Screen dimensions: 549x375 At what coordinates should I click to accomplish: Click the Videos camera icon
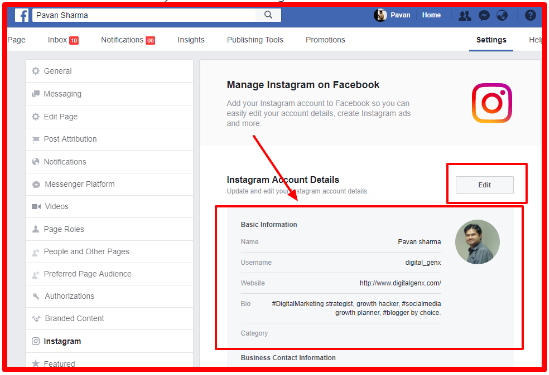[36, 207]
